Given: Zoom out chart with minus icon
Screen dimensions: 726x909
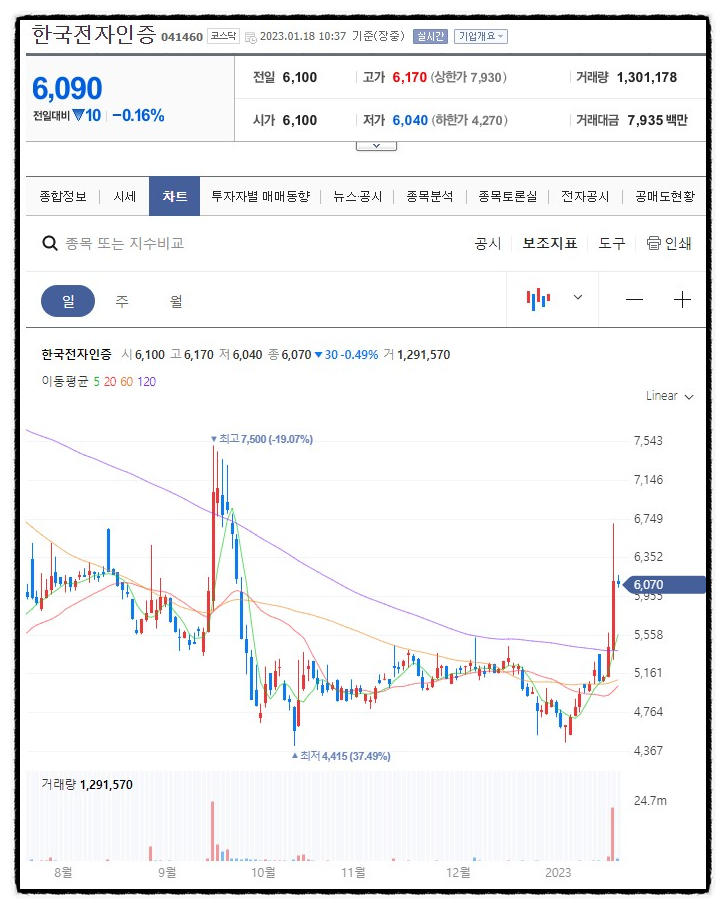Looking at the screenshot, I should tap(634, 300).
